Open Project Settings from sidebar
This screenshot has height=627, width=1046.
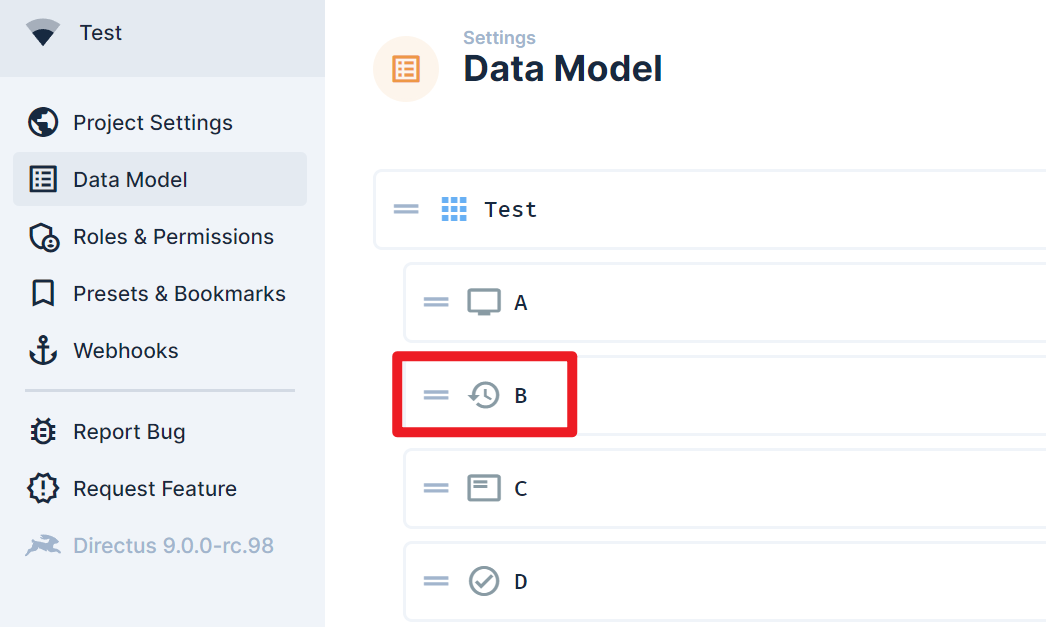click(x=152, y=122)
